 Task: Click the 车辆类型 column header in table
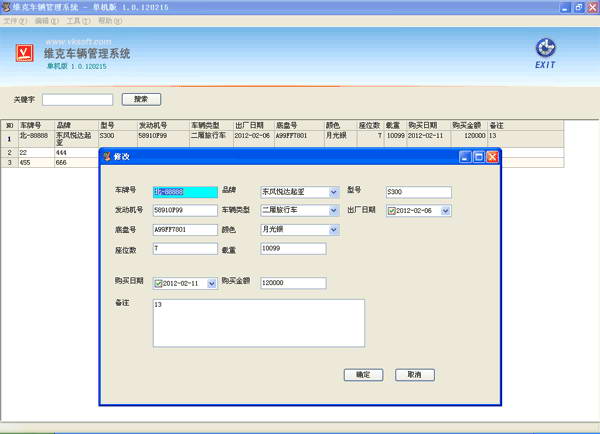[212, 125]
